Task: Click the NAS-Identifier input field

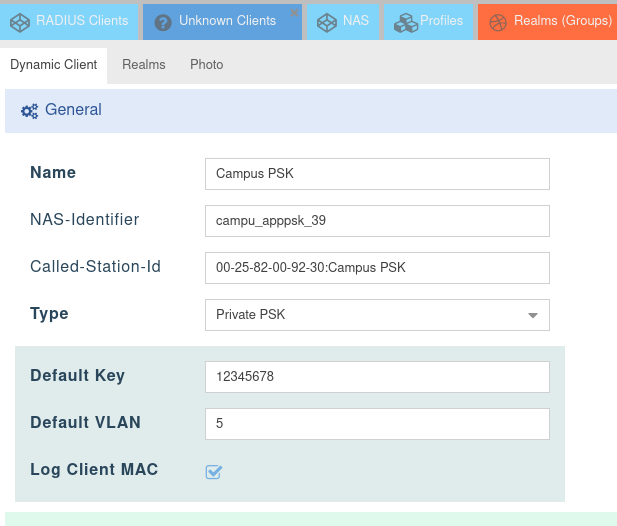Action: coord(377,221)
